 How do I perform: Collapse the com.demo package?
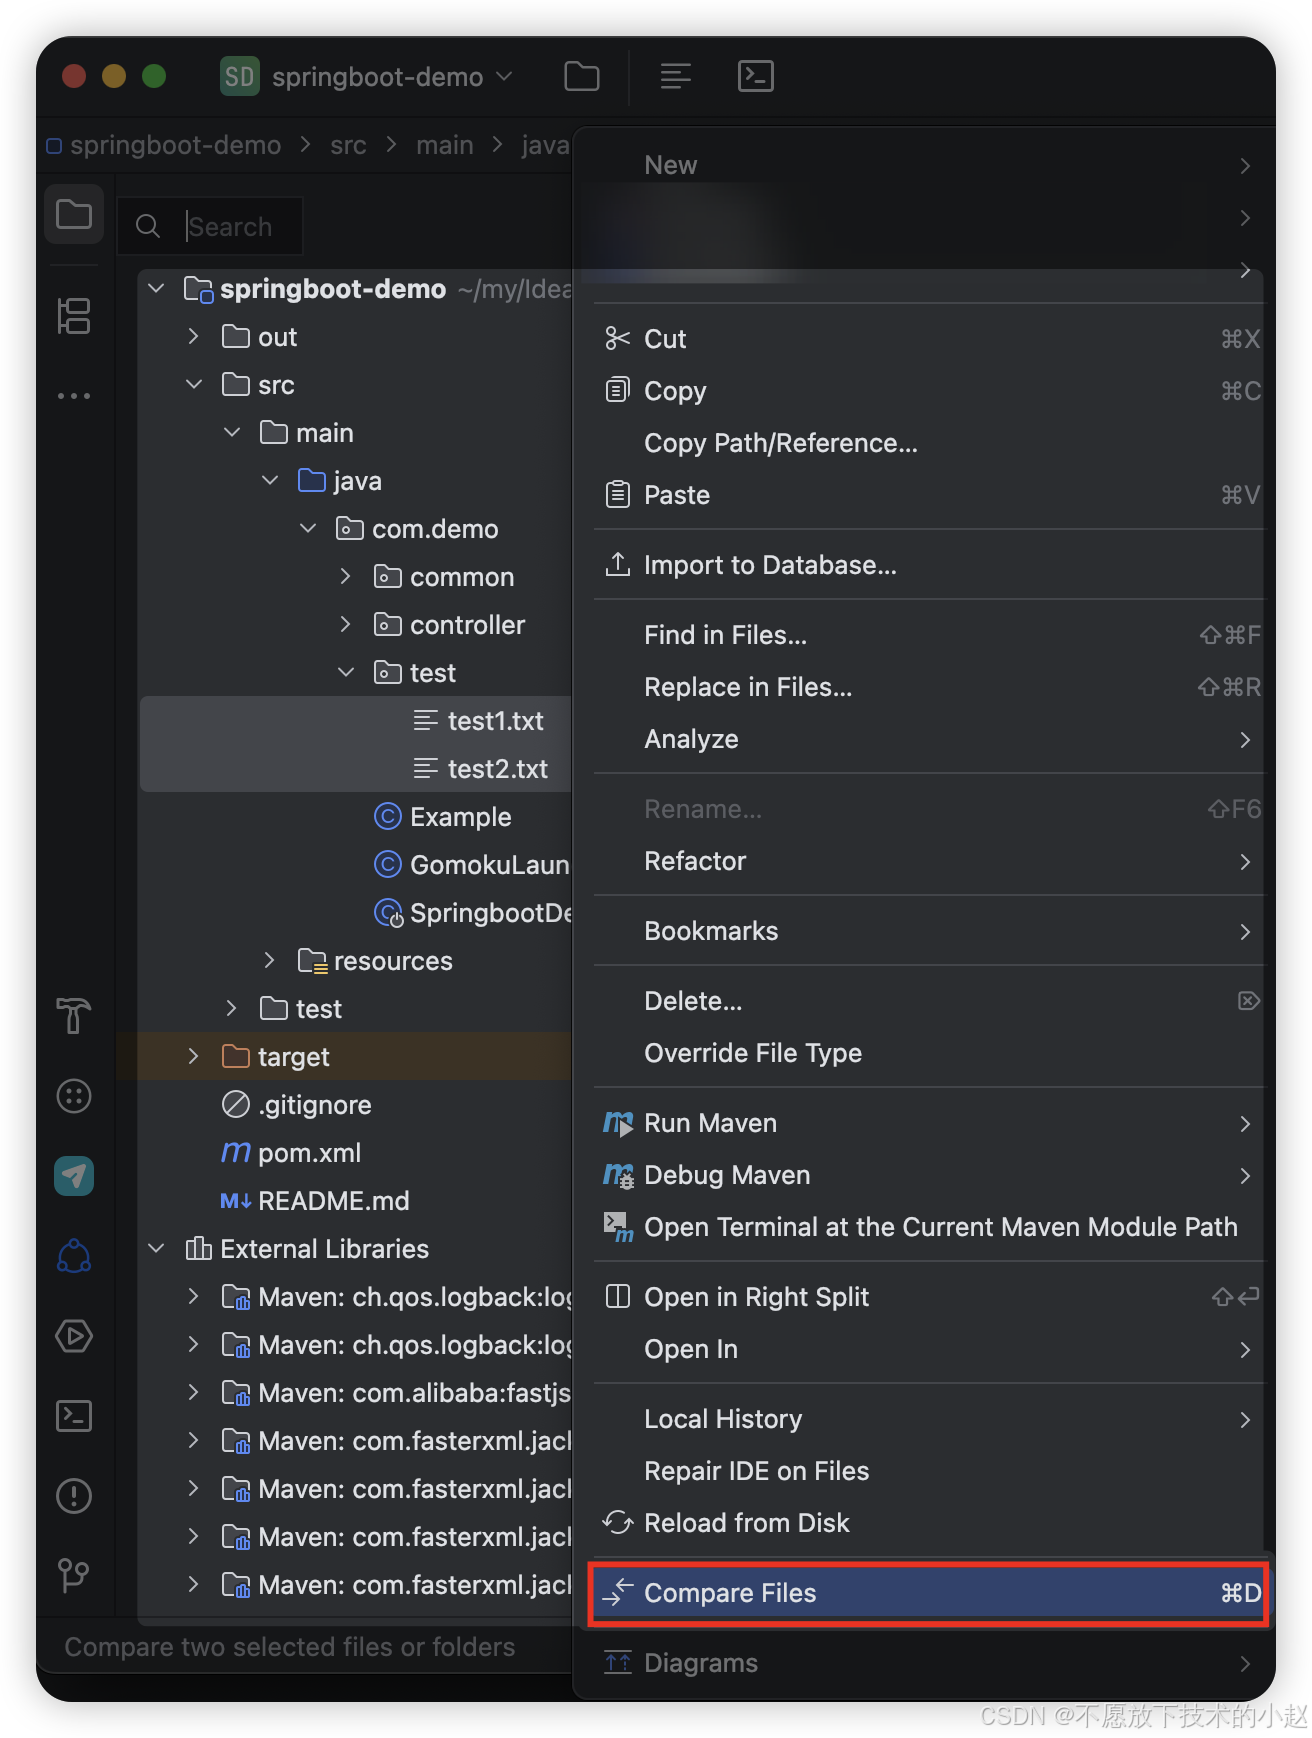click(x=308, y=529)
